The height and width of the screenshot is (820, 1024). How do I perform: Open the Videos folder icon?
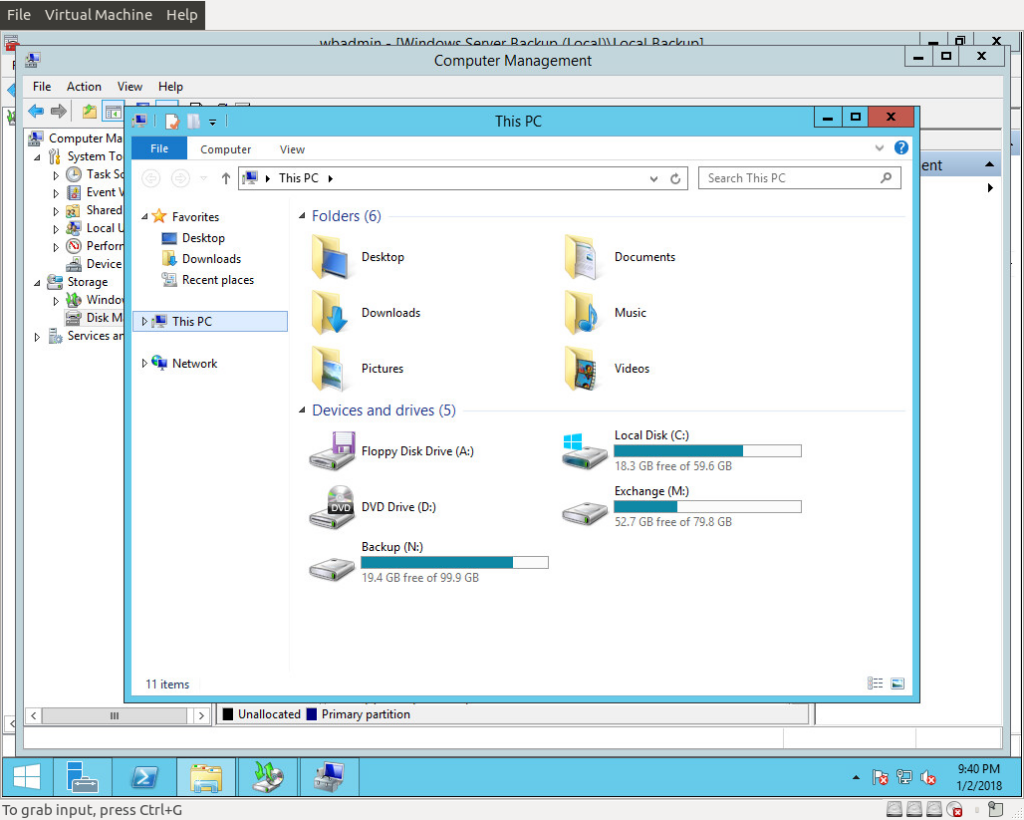tap(581, 368)
